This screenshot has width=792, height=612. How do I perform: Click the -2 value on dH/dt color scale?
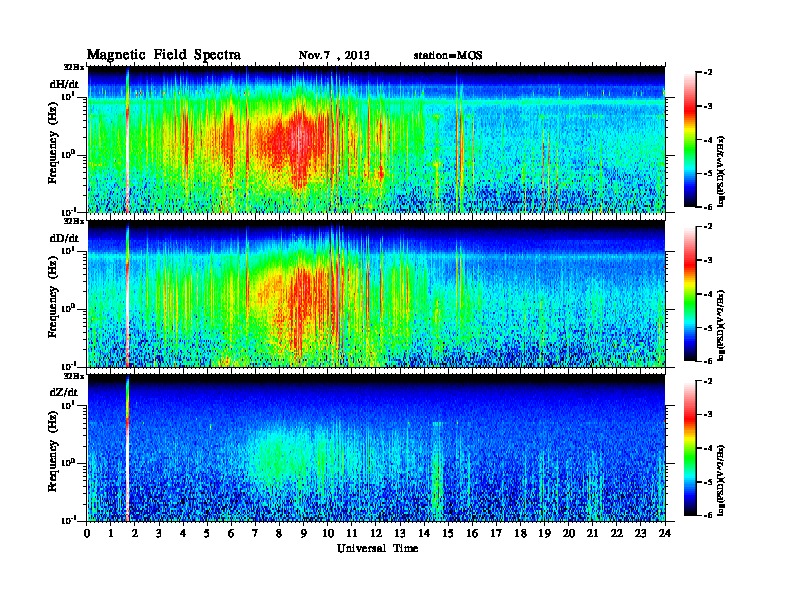coord(708,73)
